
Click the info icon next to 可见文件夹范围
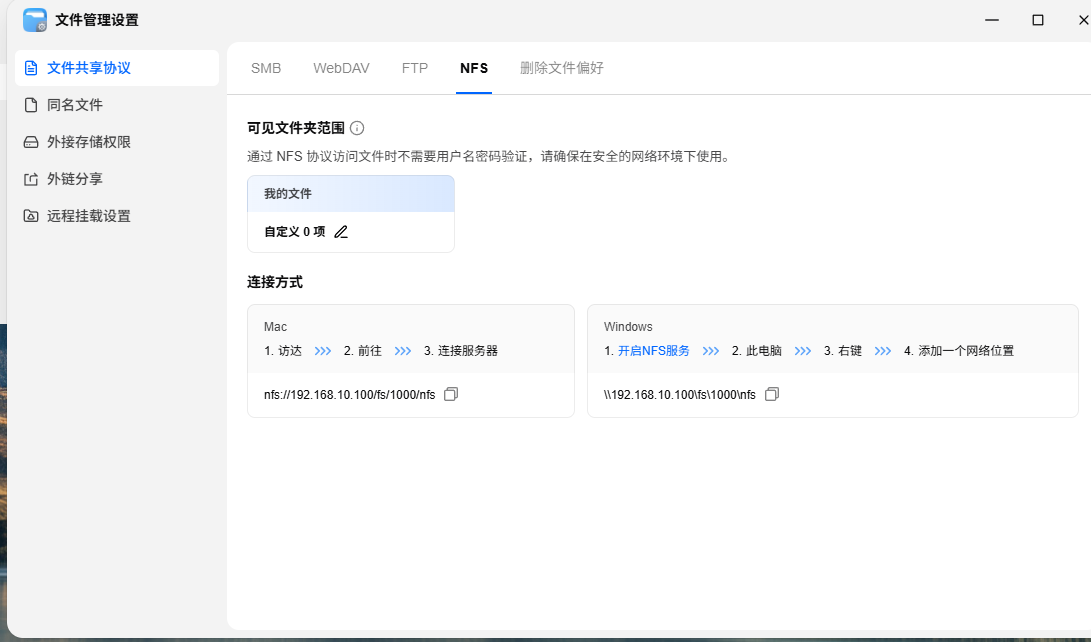[357, 128]
